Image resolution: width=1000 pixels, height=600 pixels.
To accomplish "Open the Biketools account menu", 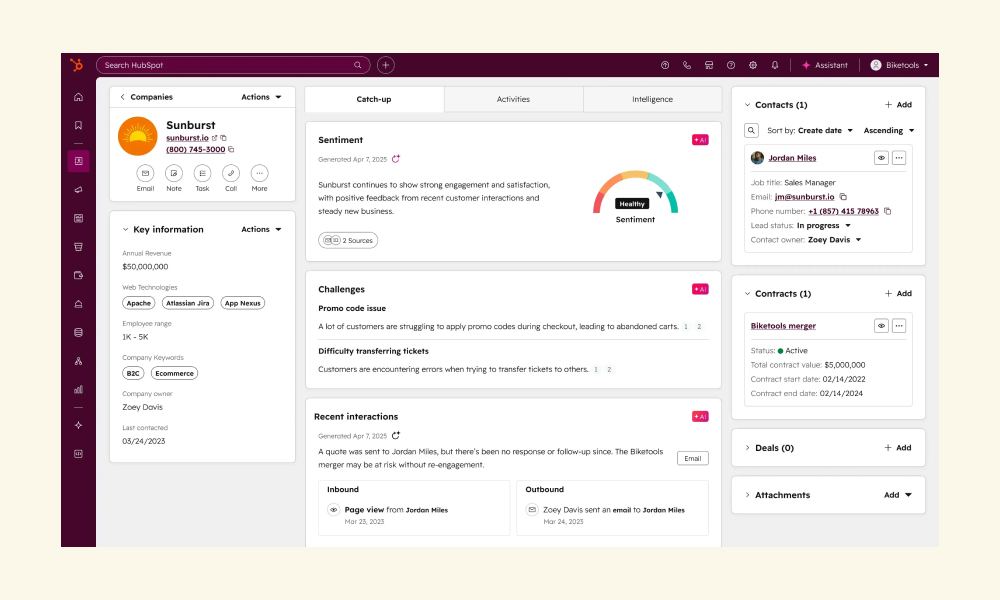I will 899,65.
